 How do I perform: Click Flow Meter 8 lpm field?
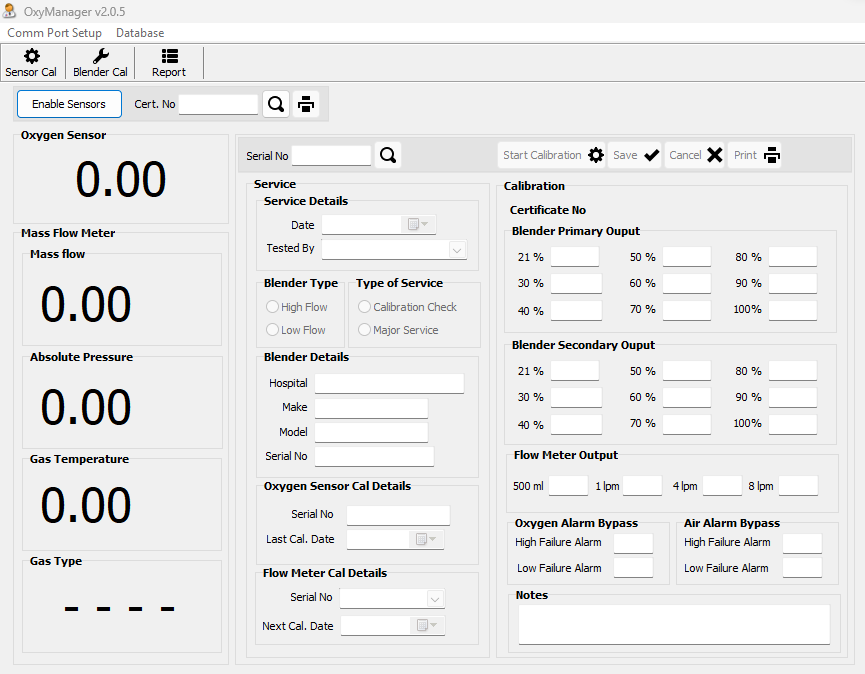(798, 486)
